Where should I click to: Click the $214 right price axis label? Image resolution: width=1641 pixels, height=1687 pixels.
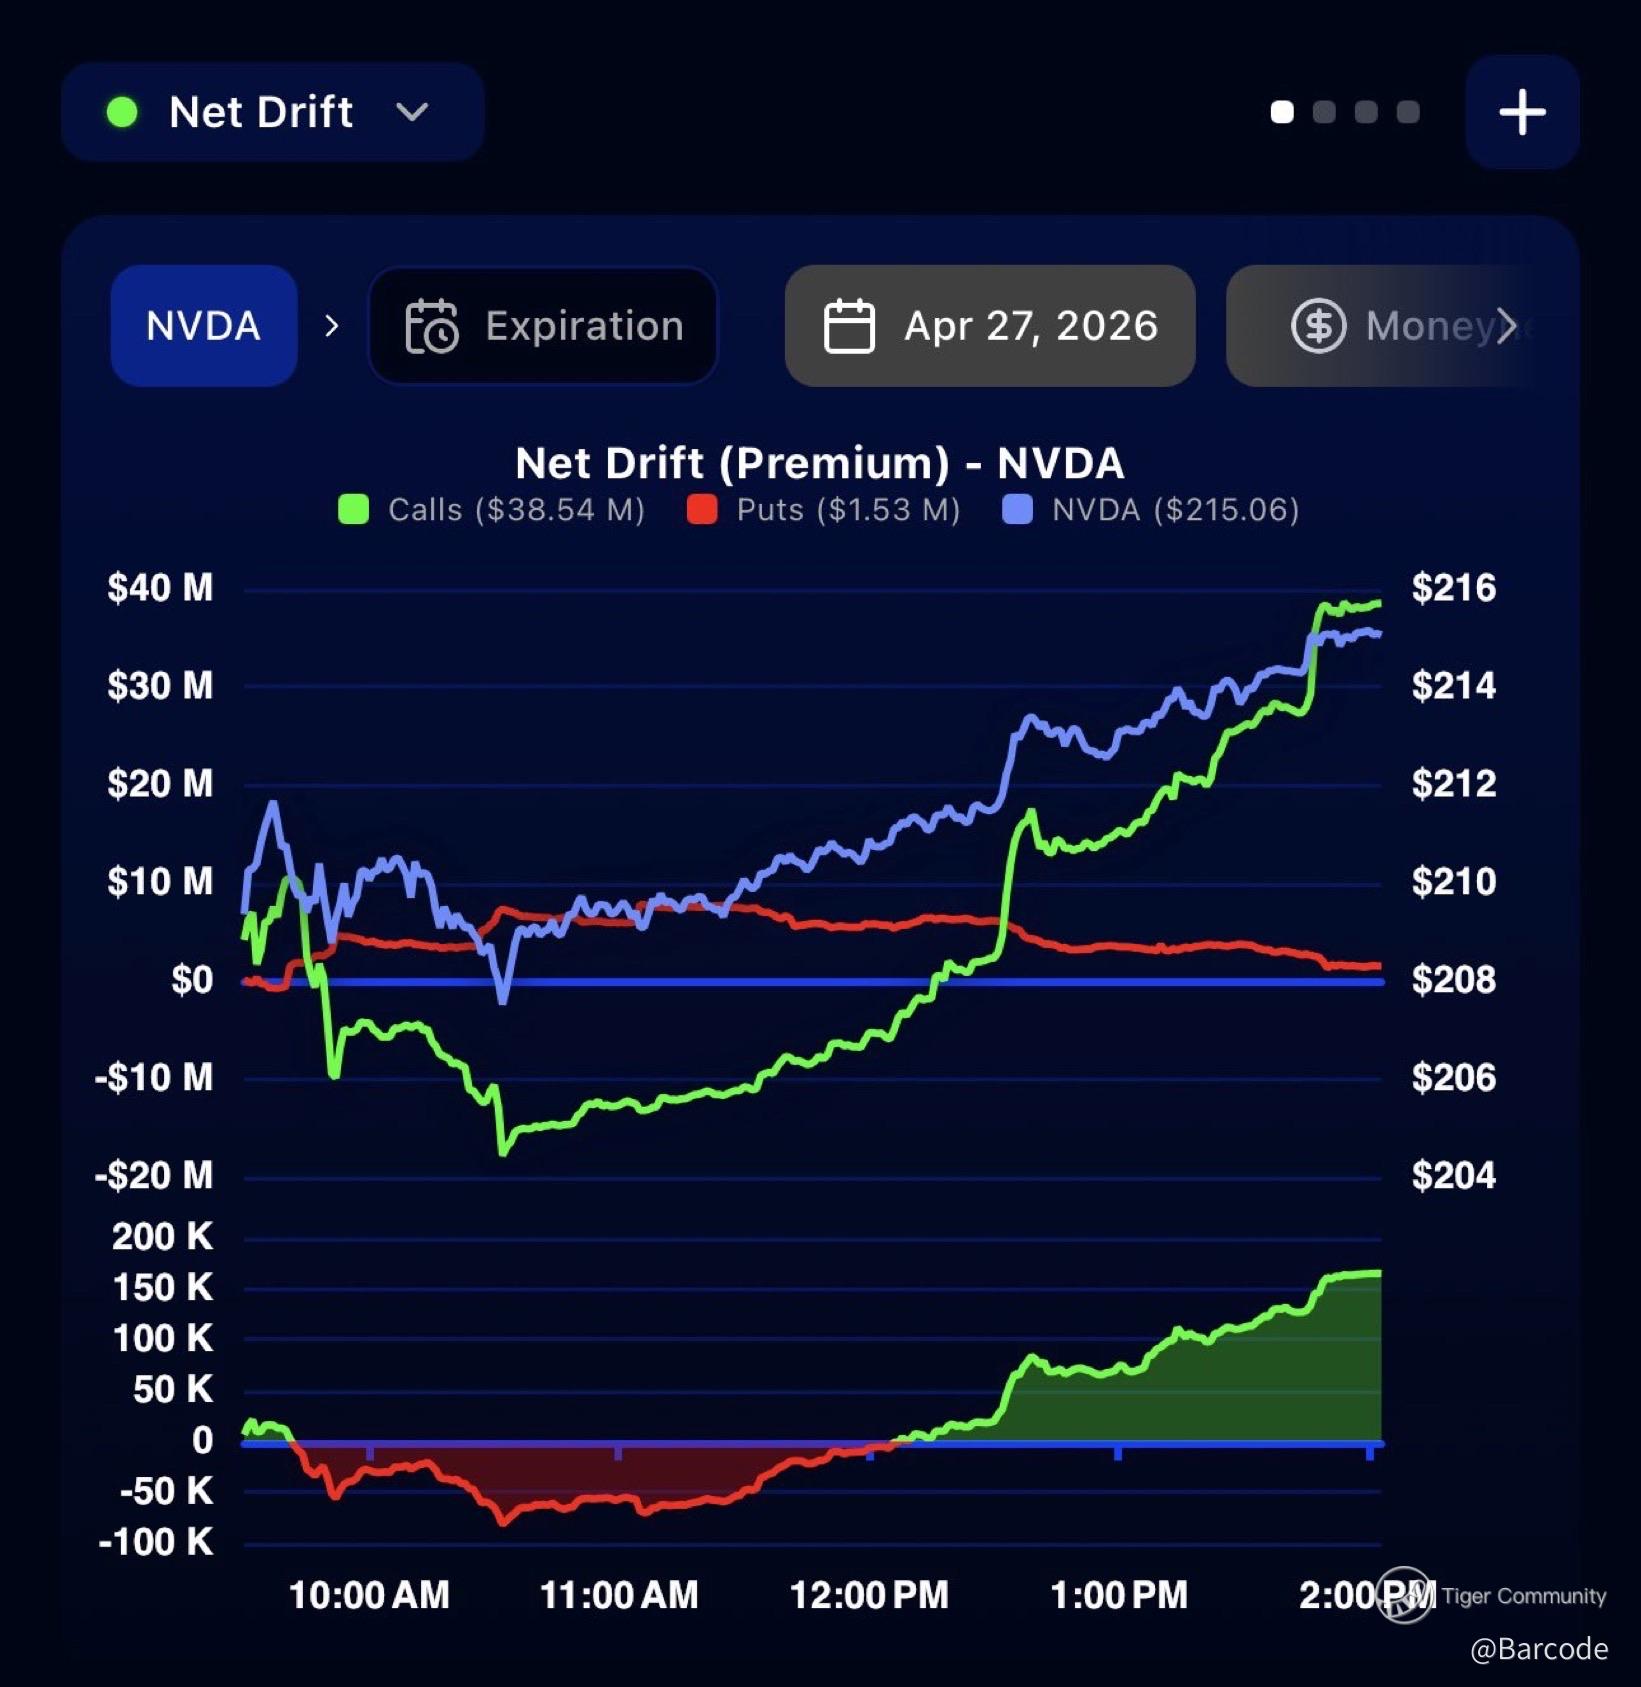1454,686
